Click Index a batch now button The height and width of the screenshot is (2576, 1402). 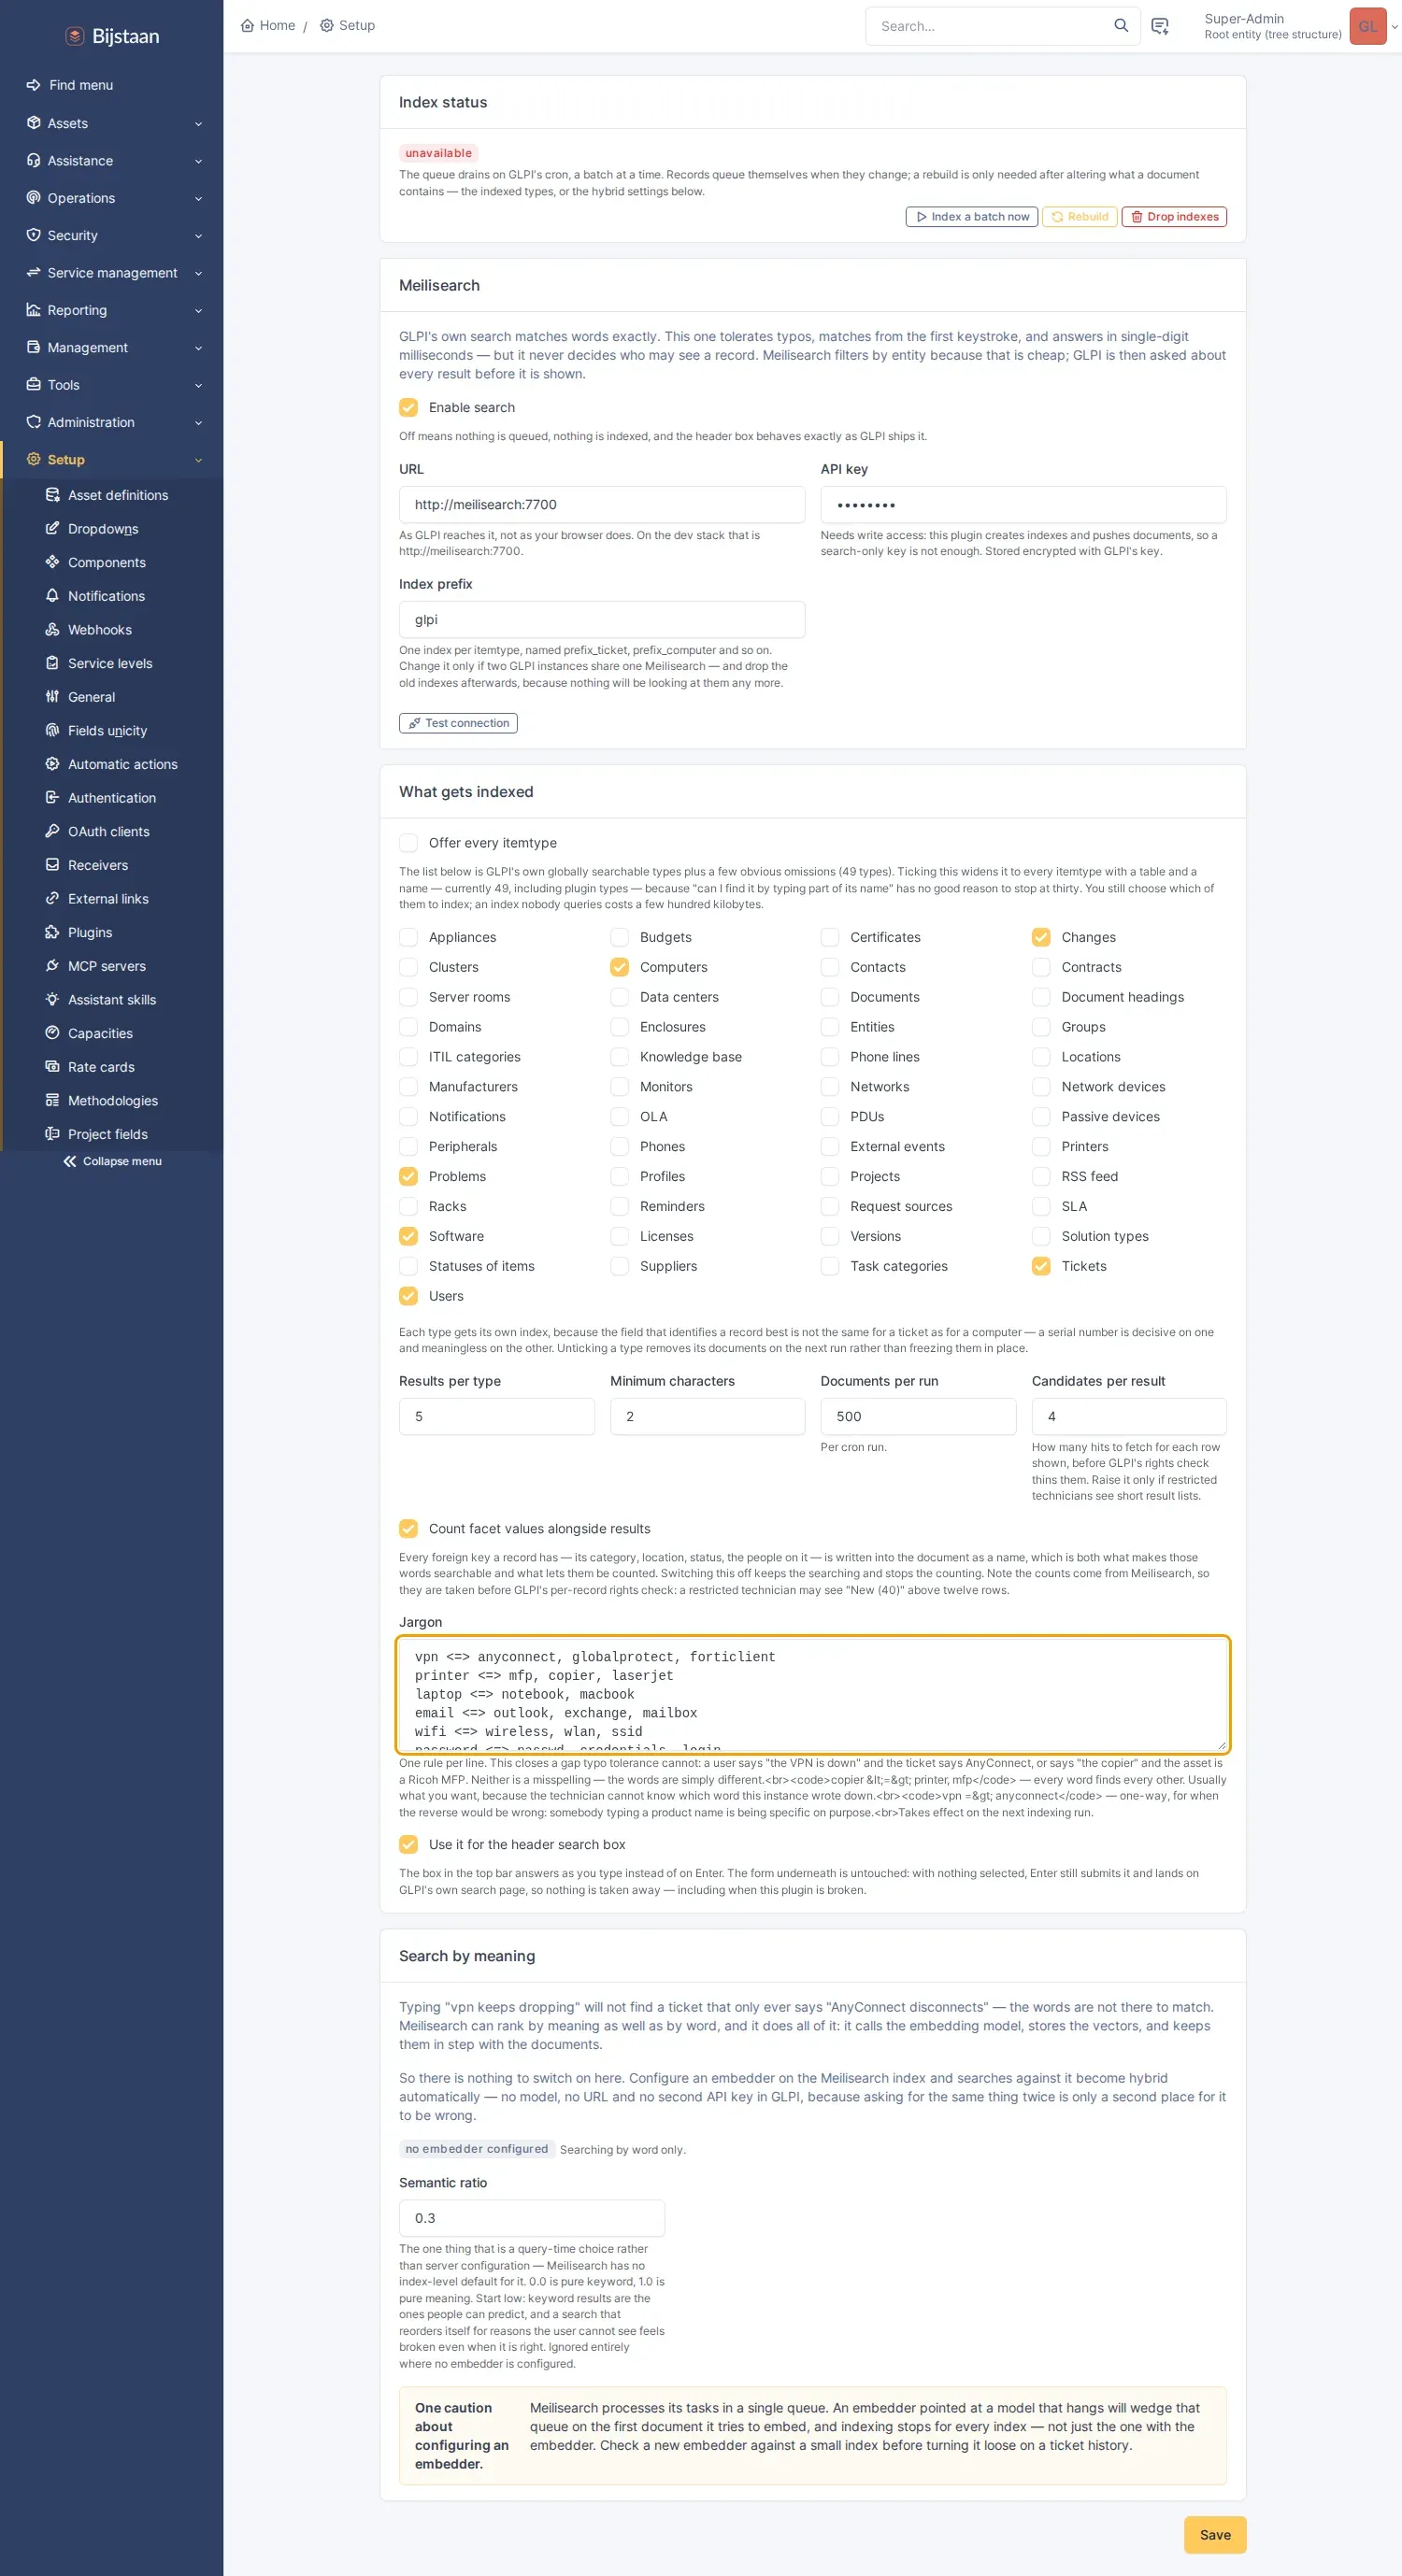[x=971, y=217]
